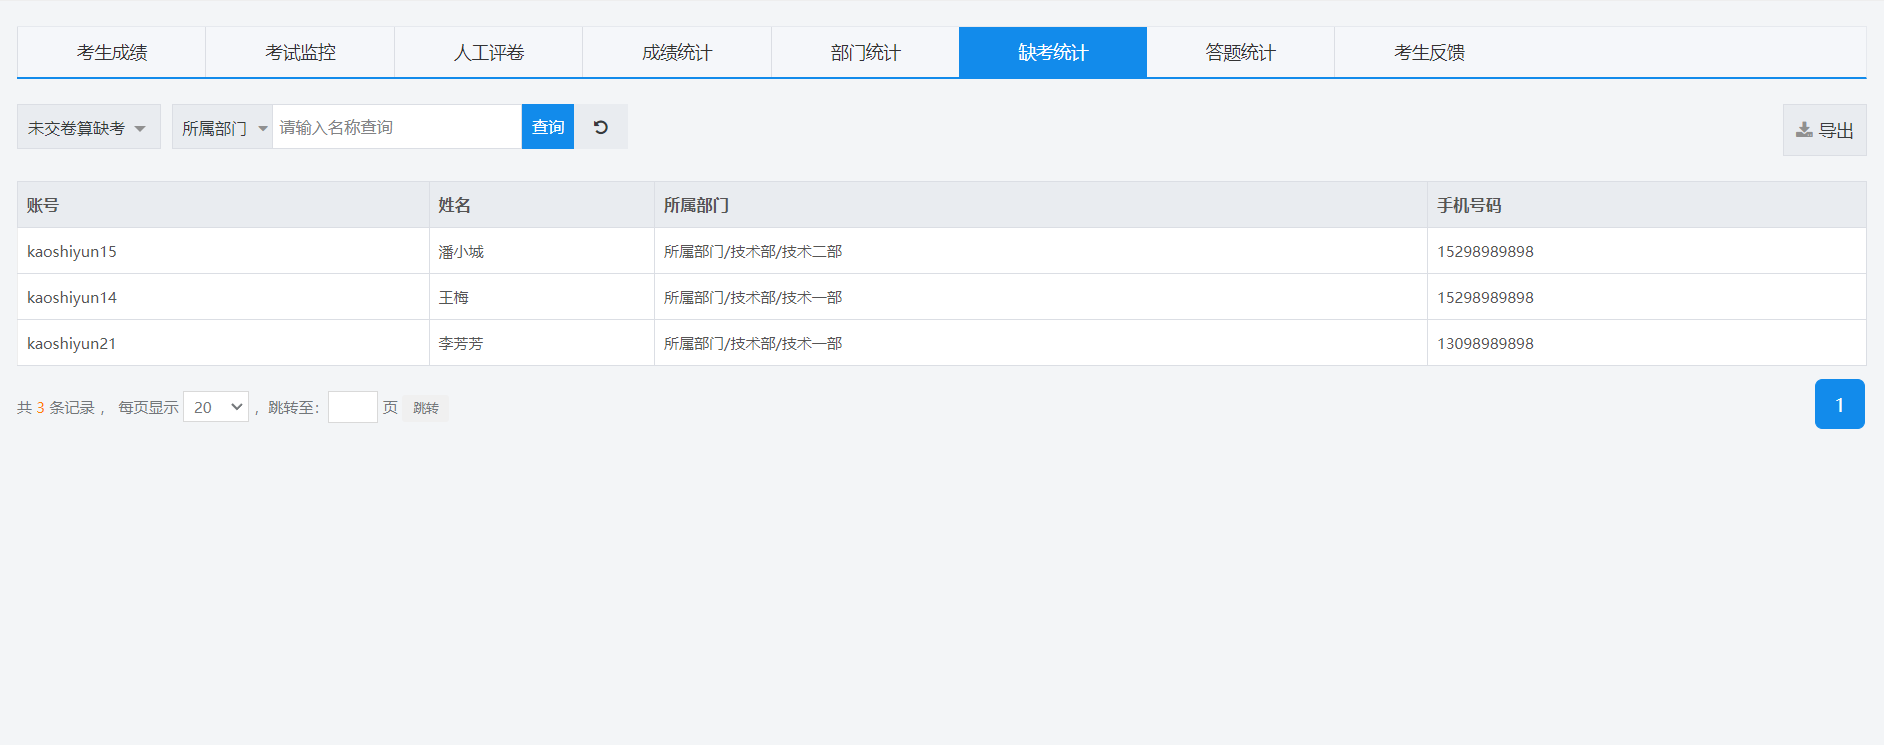Click the 导出 export download button
The image size is (1884, 747).
[1824, 130]
